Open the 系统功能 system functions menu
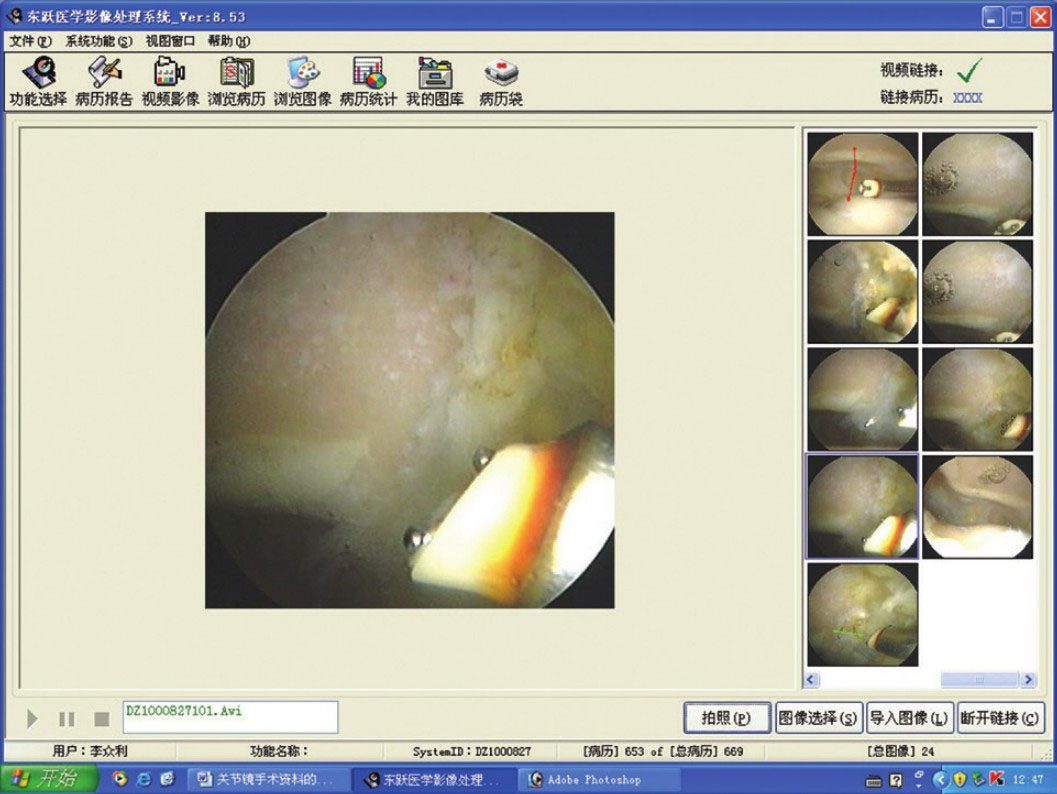1057x794 pixels. point(98,41)
